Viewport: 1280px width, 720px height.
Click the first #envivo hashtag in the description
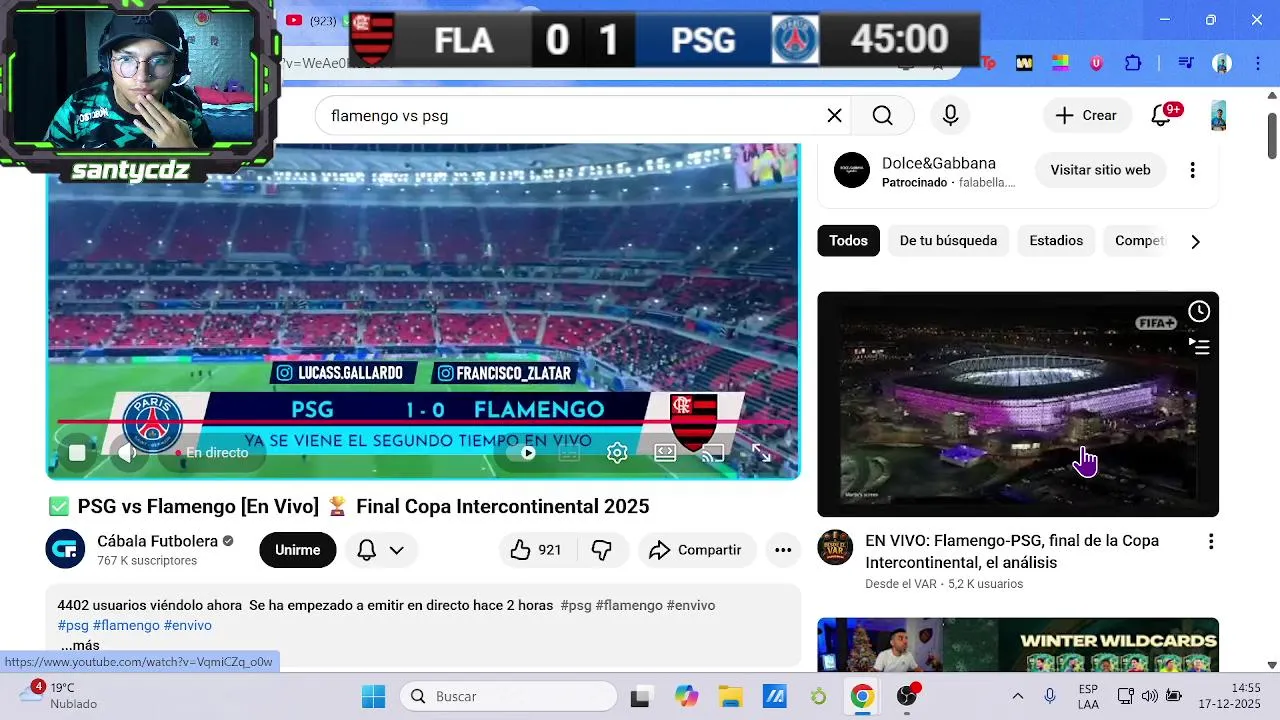click(x=691, y=605)
